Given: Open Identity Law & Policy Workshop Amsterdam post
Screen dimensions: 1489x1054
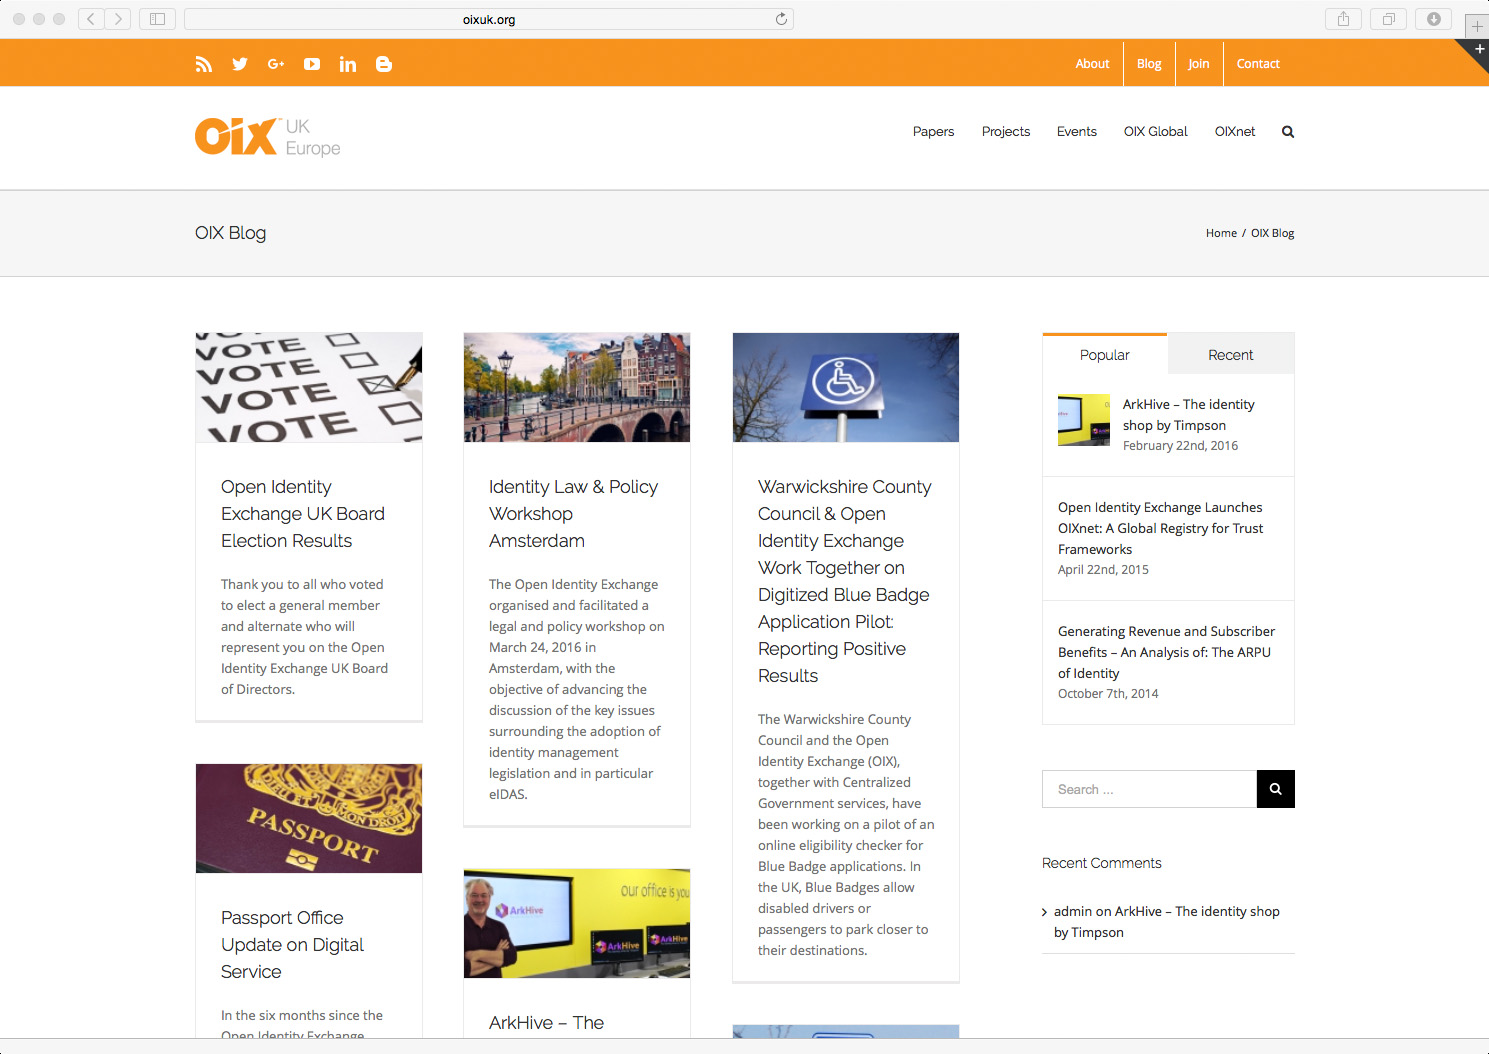Looking at the screenshot, I should (573, 514).
